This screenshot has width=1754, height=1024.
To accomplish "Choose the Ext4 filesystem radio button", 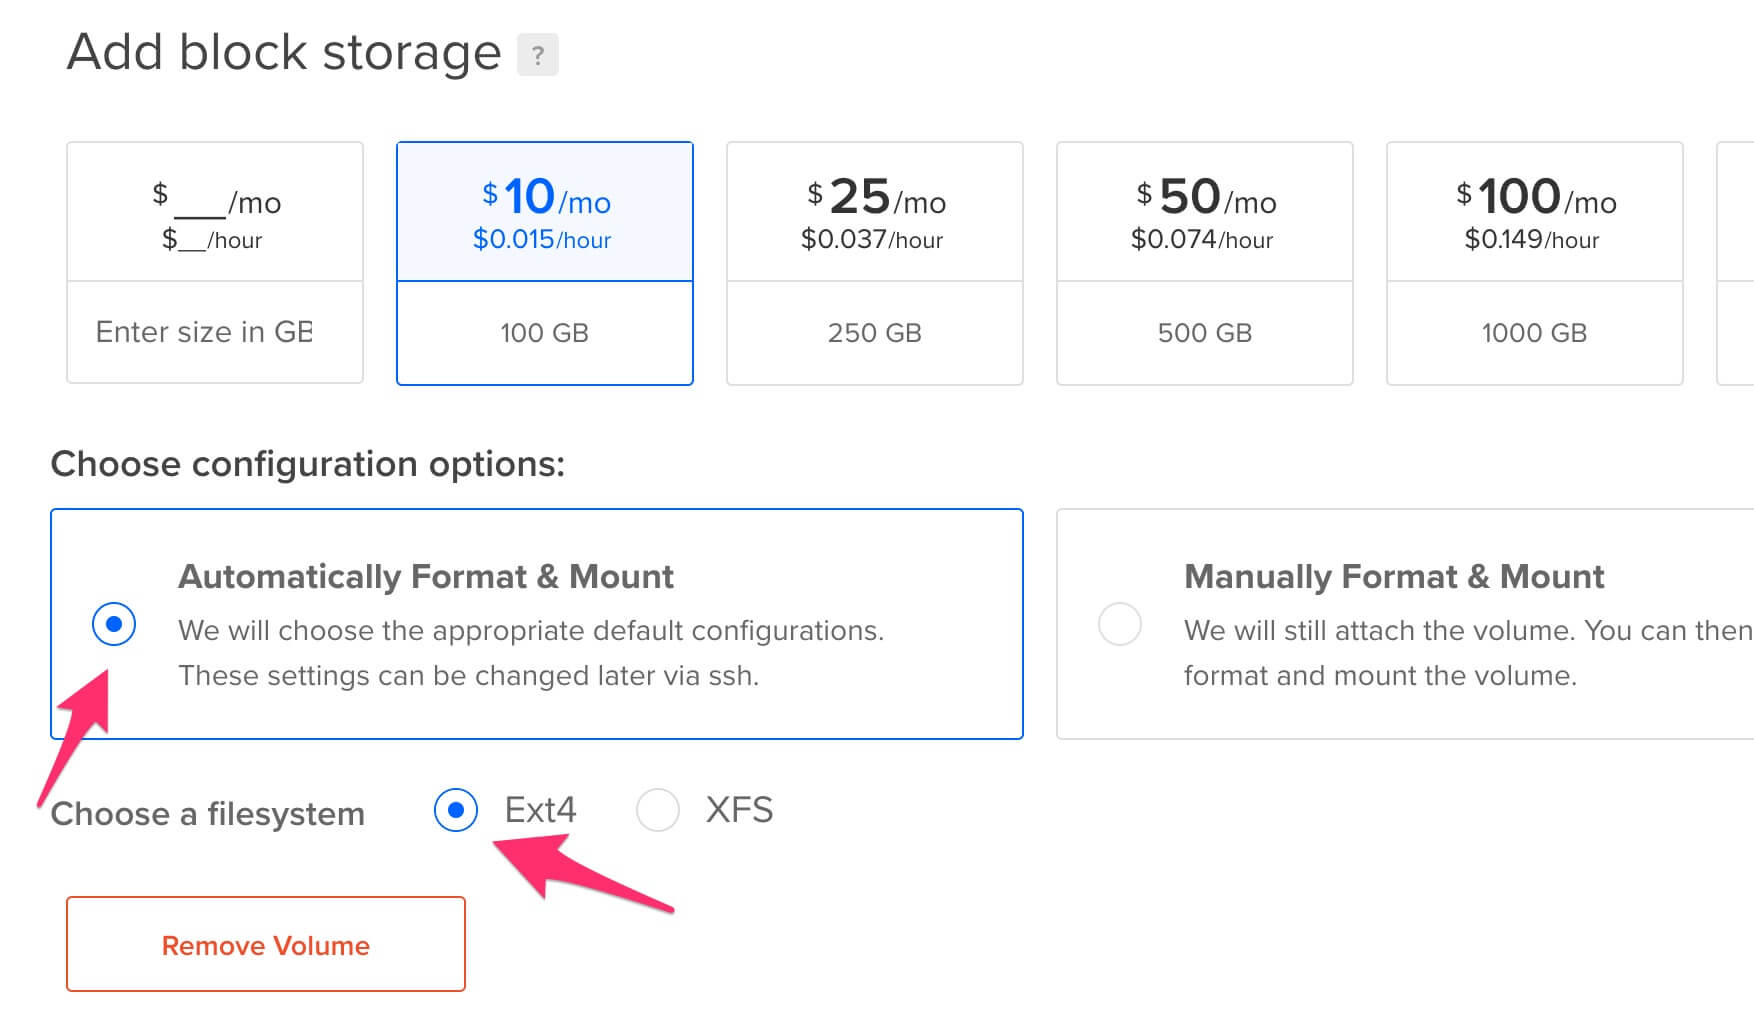I will [456, 810].
